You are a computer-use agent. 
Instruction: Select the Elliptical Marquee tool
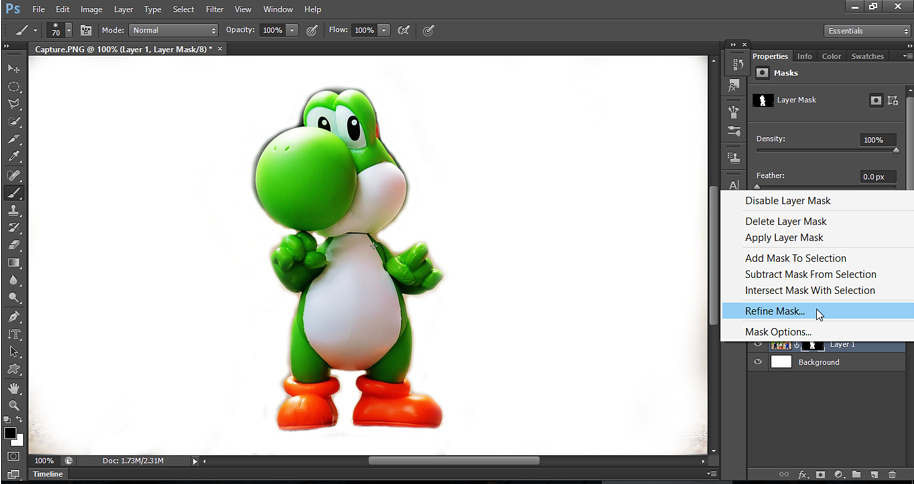point(13,87)
